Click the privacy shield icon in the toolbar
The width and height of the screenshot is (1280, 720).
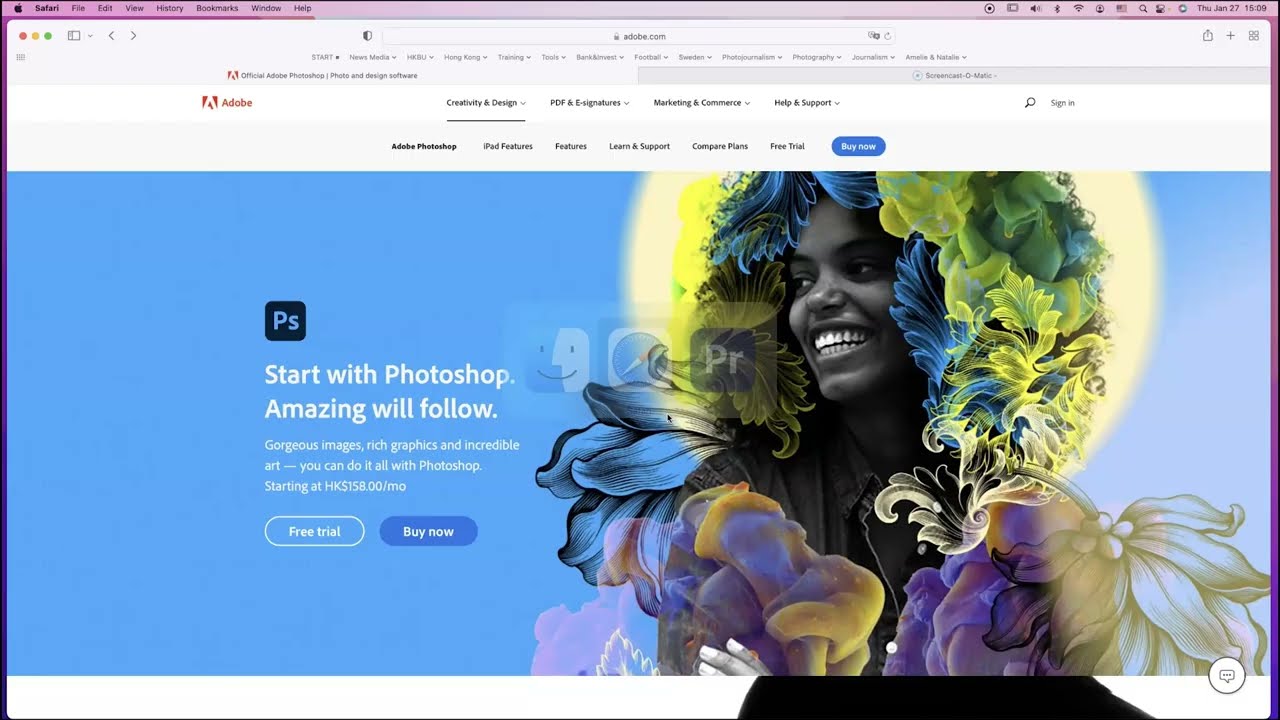367,36
